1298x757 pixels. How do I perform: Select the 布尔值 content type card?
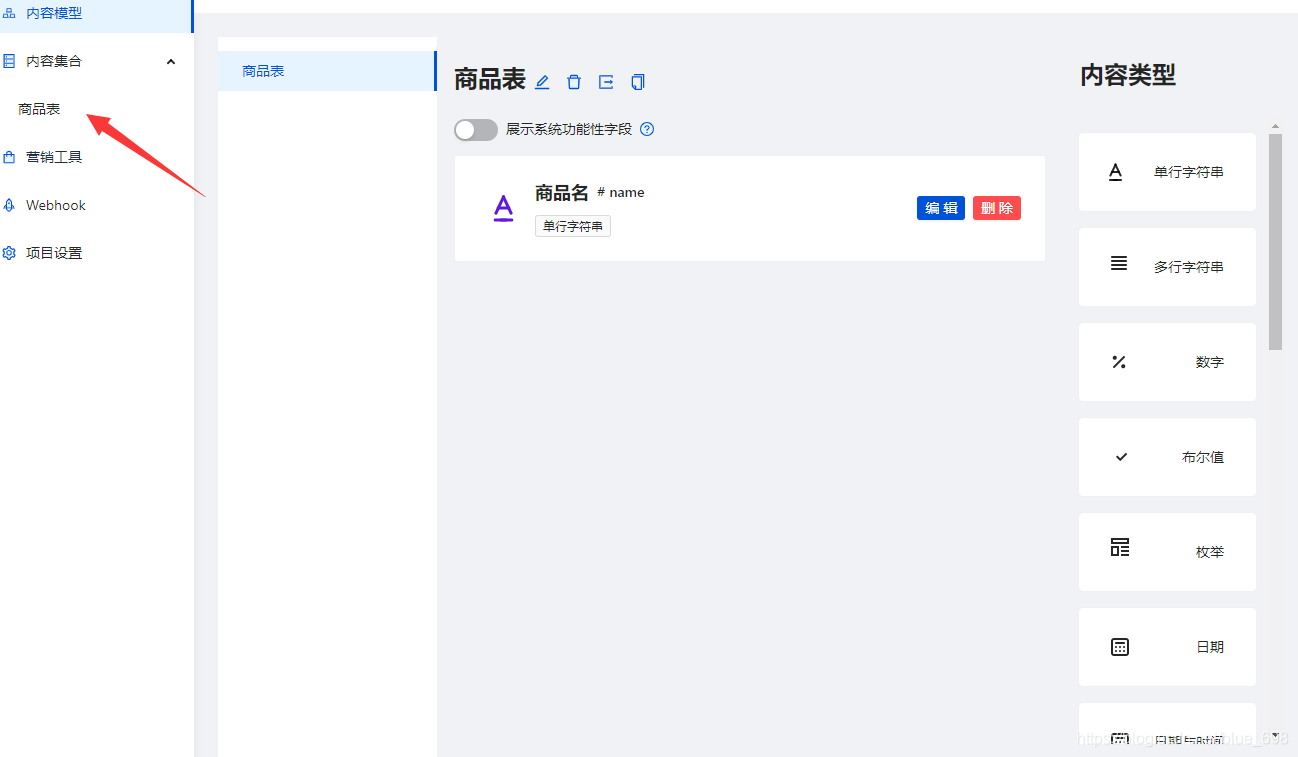pos(1167,457)
